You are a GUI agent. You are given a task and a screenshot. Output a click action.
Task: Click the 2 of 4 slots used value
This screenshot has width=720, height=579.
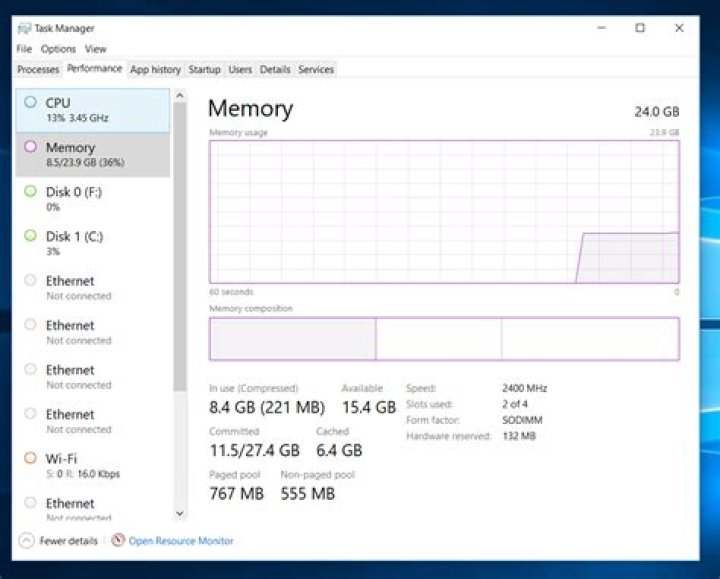pos(515,404)
